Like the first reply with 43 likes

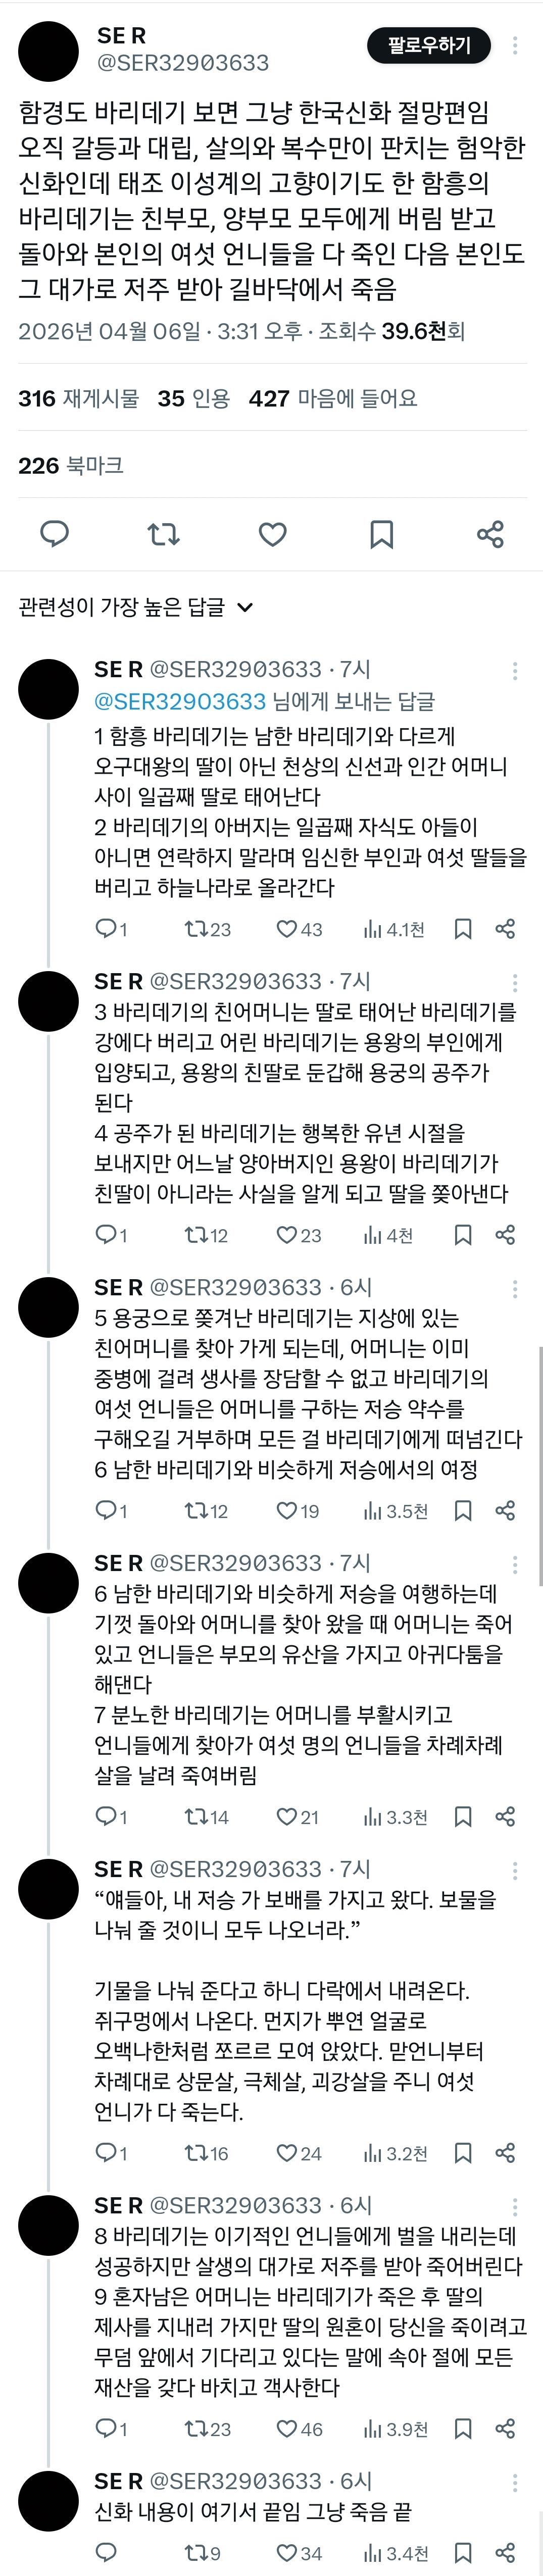tap(299, 929)
